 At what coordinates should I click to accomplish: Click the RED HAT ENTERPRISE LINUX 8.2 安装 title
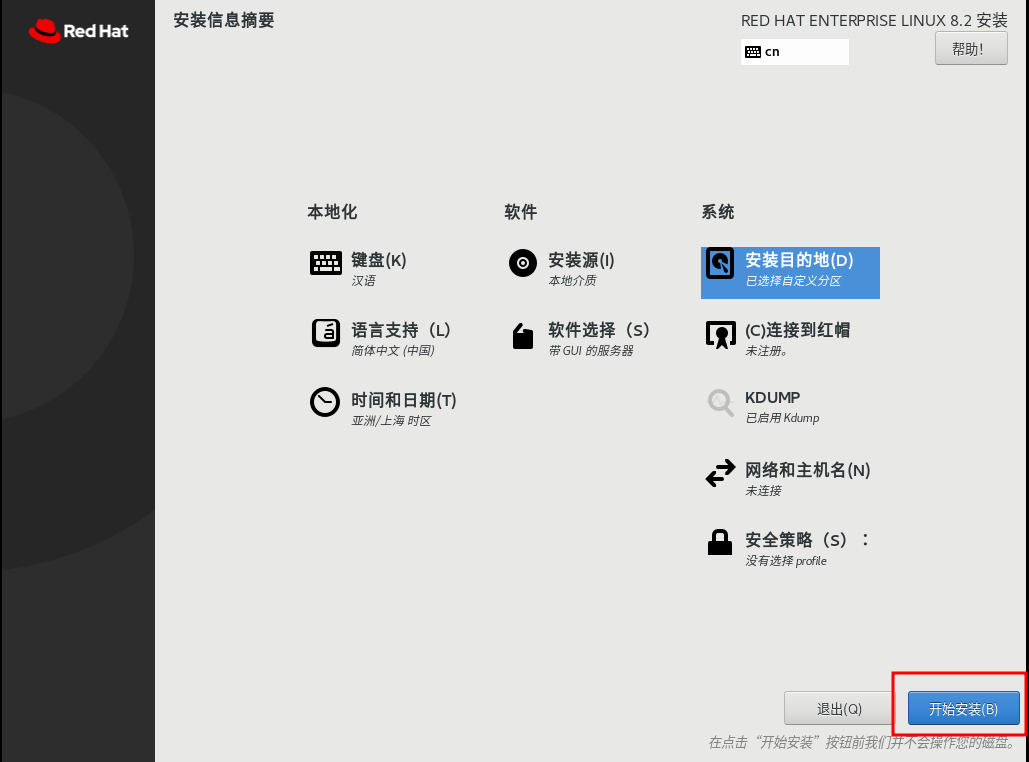(x=874, y=20)
